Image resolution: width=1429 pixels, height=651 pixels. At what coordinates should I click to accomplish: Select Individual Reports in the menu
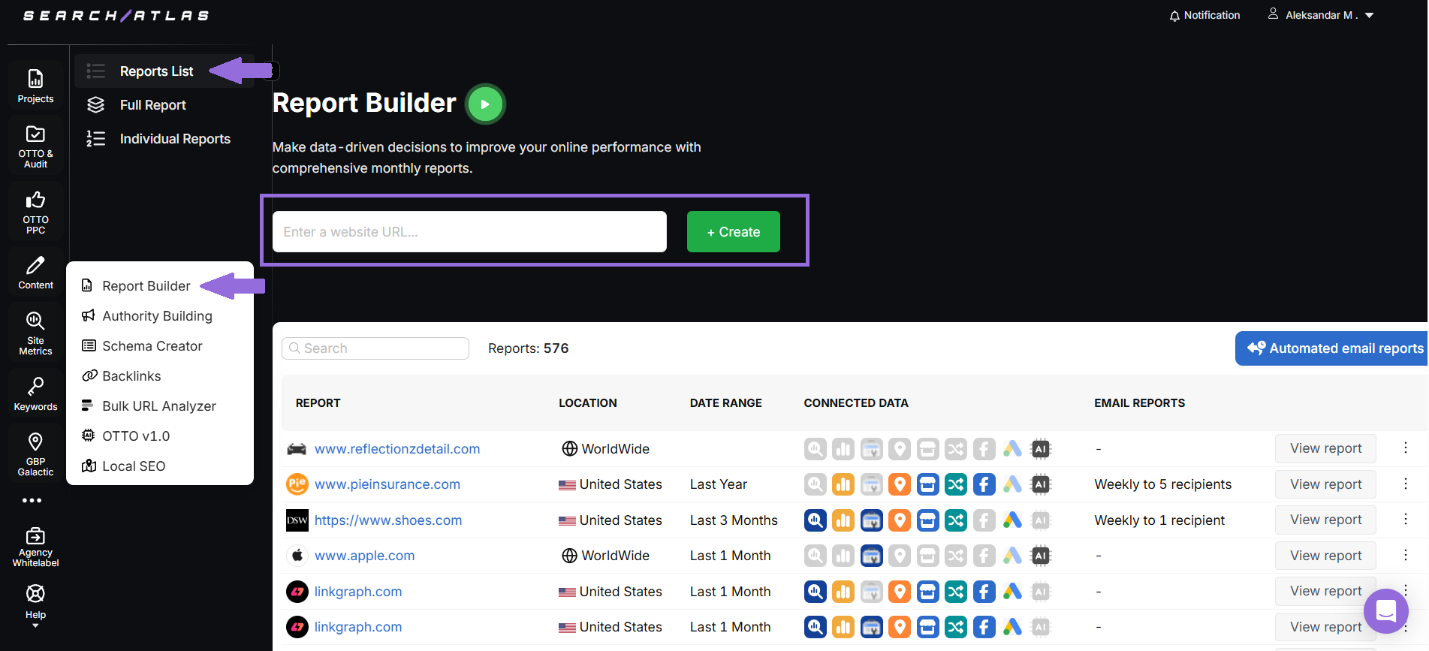click(x=175, y=139)
